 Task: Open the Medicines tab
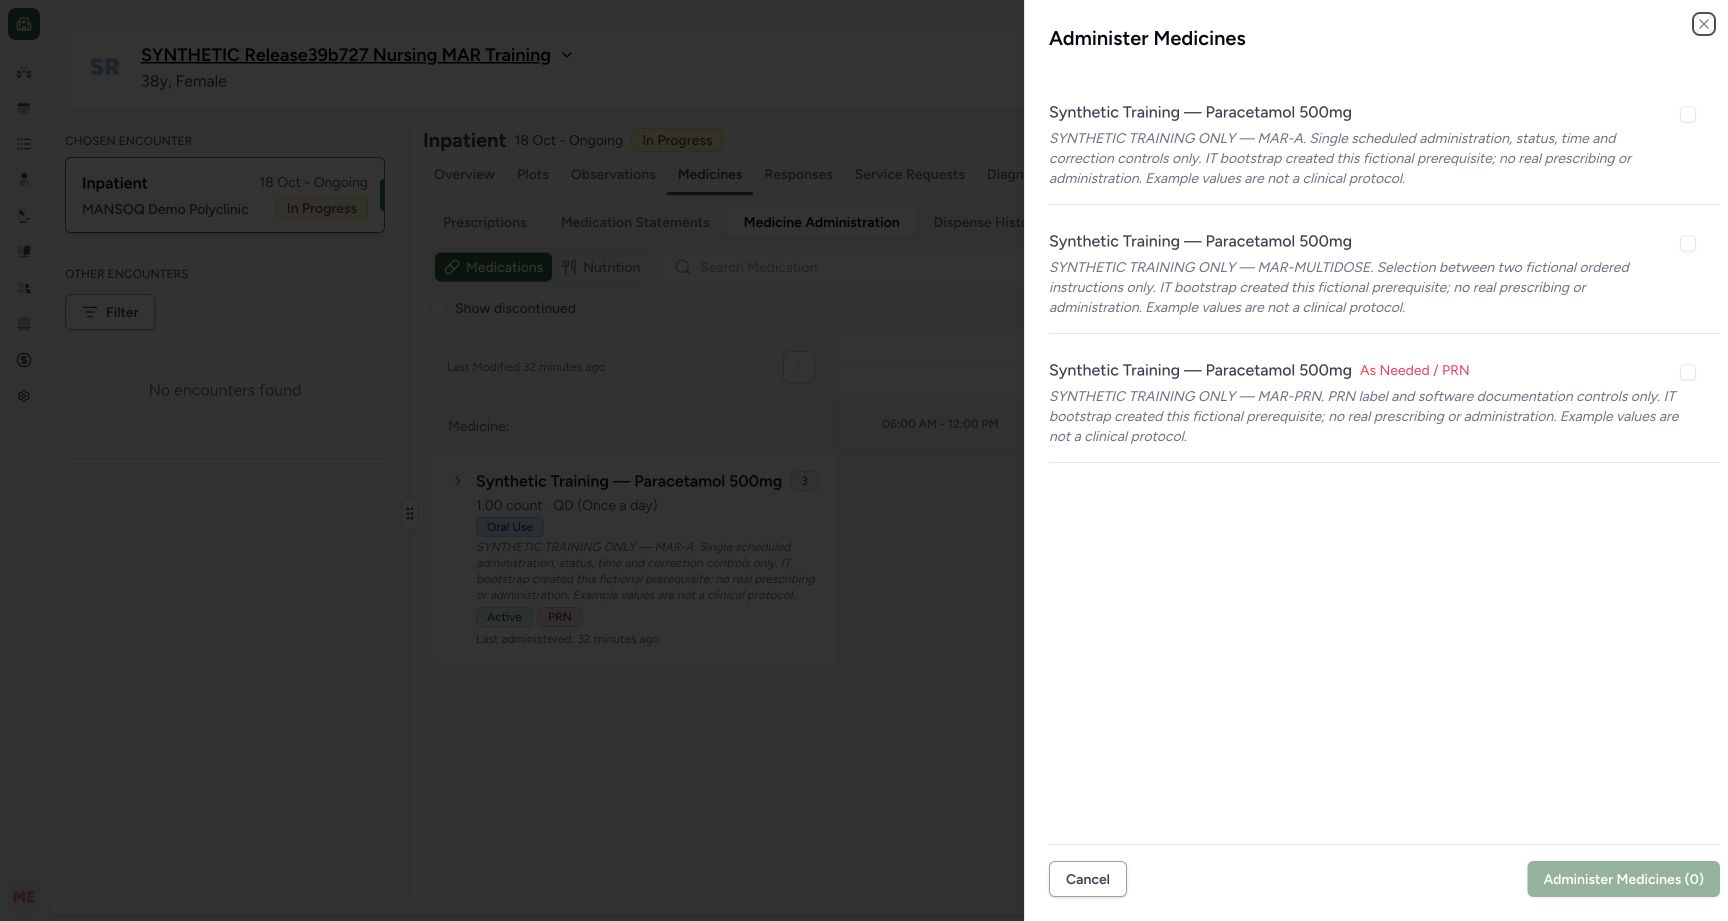tap(710, 174)
